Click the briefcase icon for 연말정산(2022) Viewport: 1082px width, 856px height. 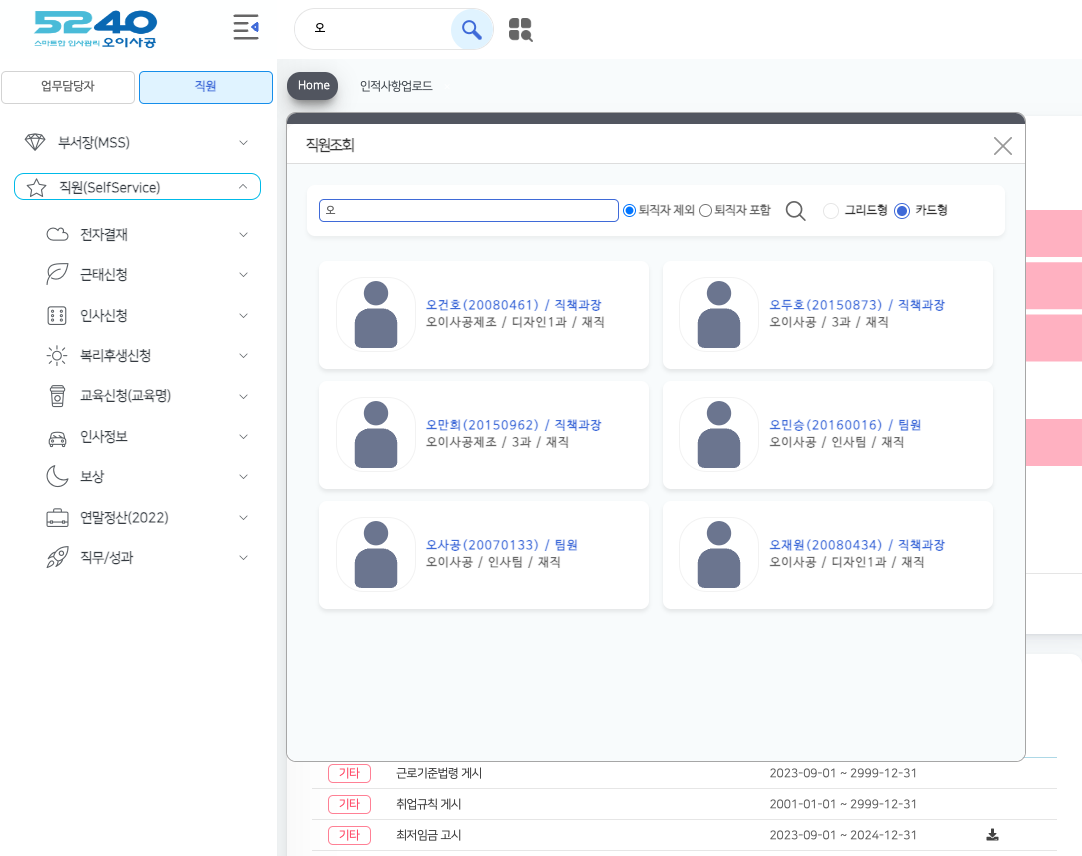click(57, 518)
